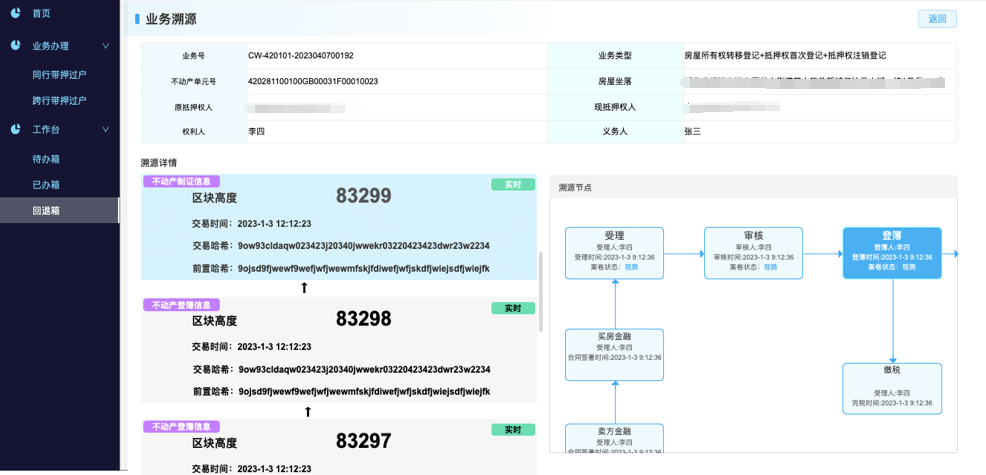Image resolution: width=986 pixels, height=475 pixels.
Task: Select the 审核 node in the flowchart
Action: 753,252
